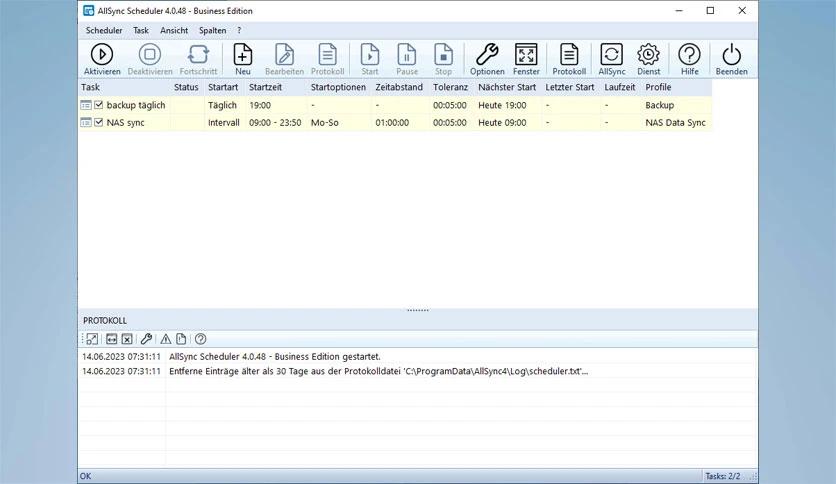
Task: Click the Letzter Start column header
Action: (569, 87)
